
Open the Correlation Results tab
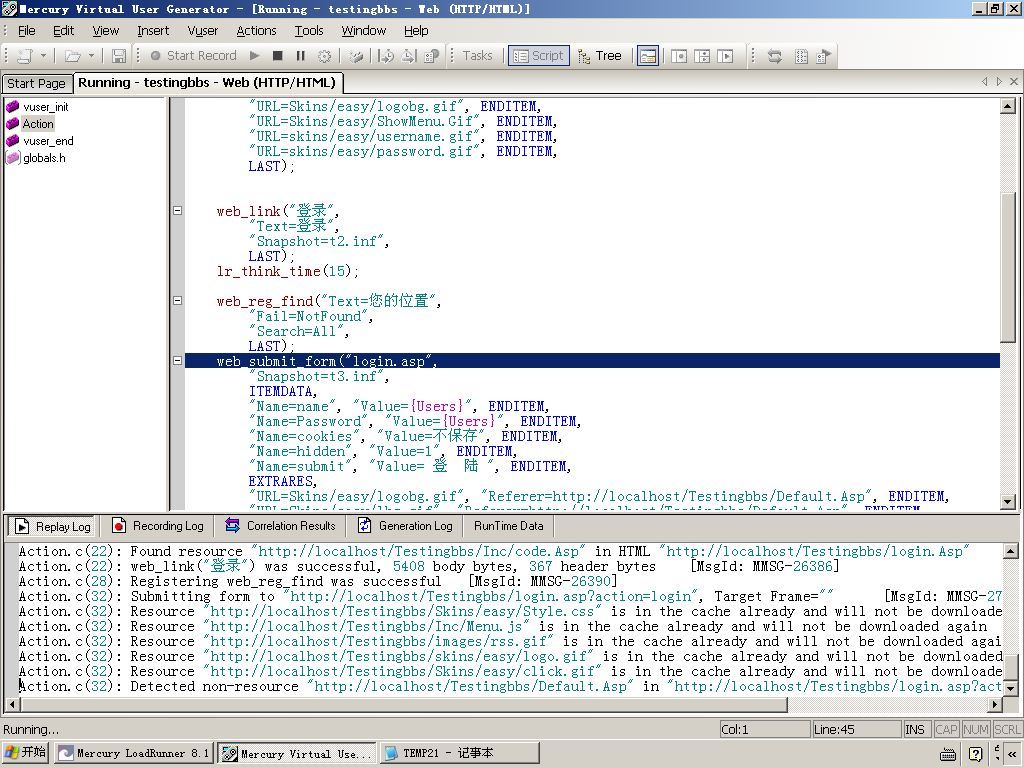coord(280,526)
